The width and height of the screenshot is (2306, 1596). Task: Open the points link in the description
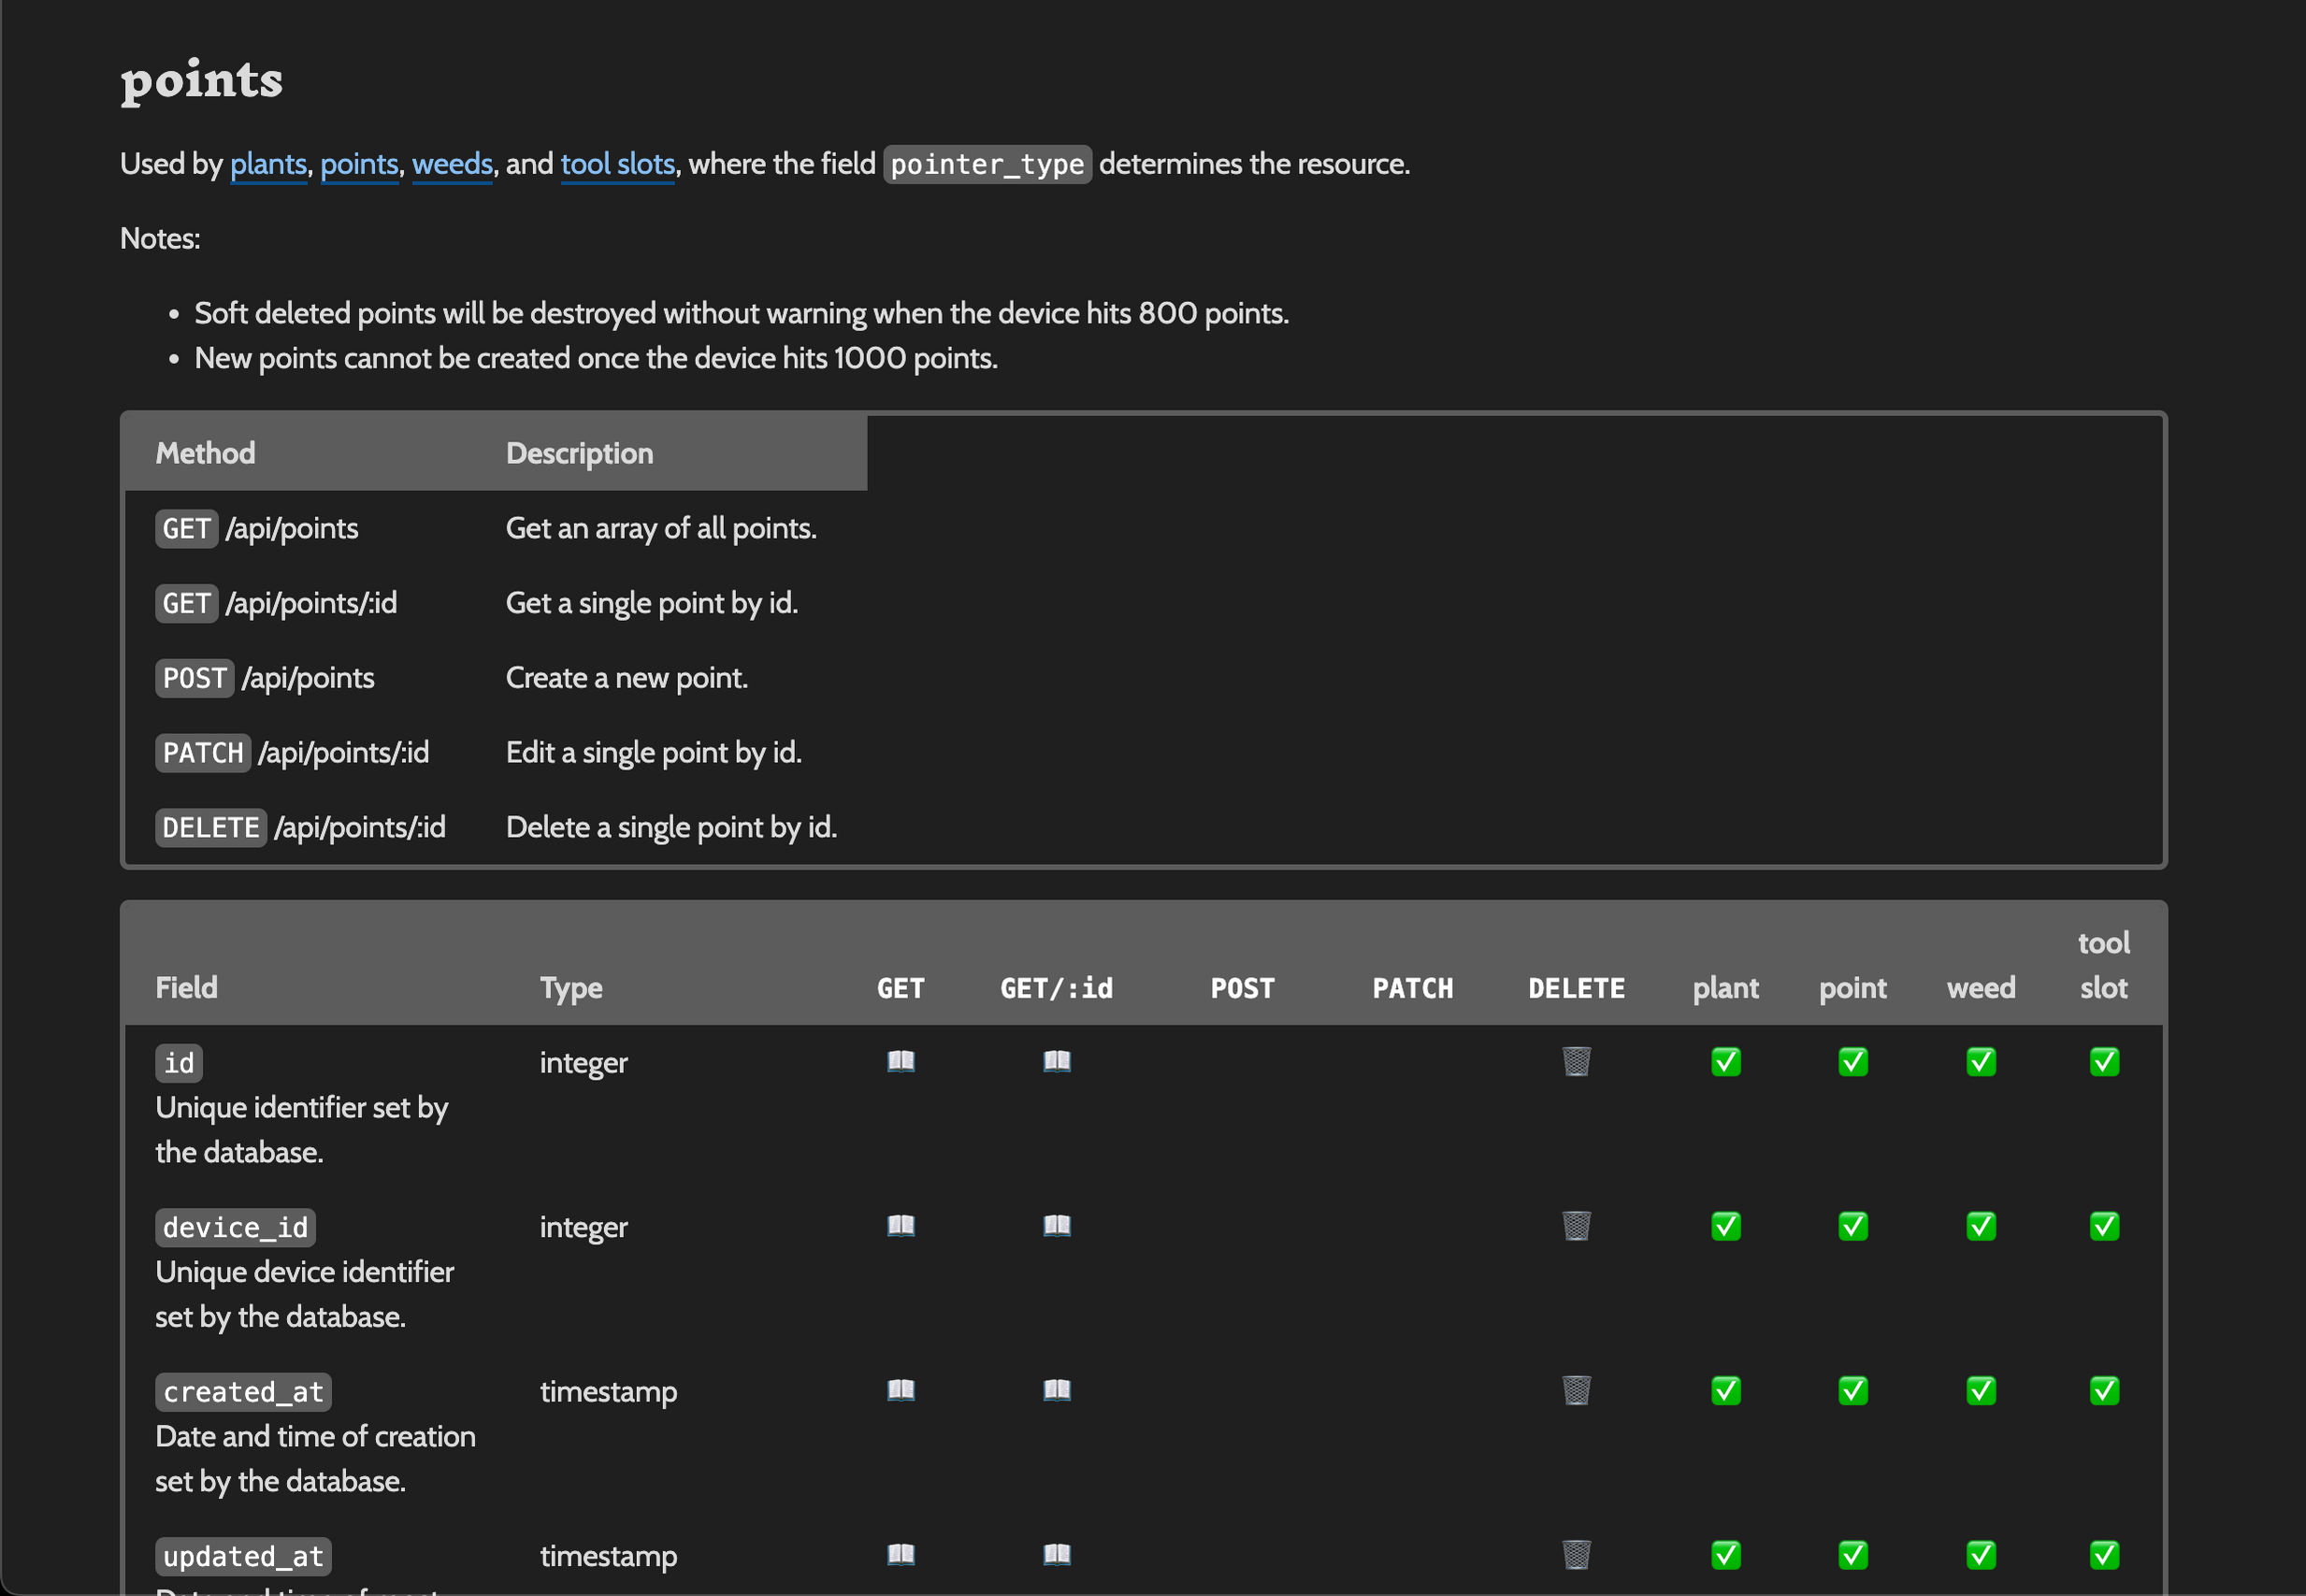(x=359, y=164)
